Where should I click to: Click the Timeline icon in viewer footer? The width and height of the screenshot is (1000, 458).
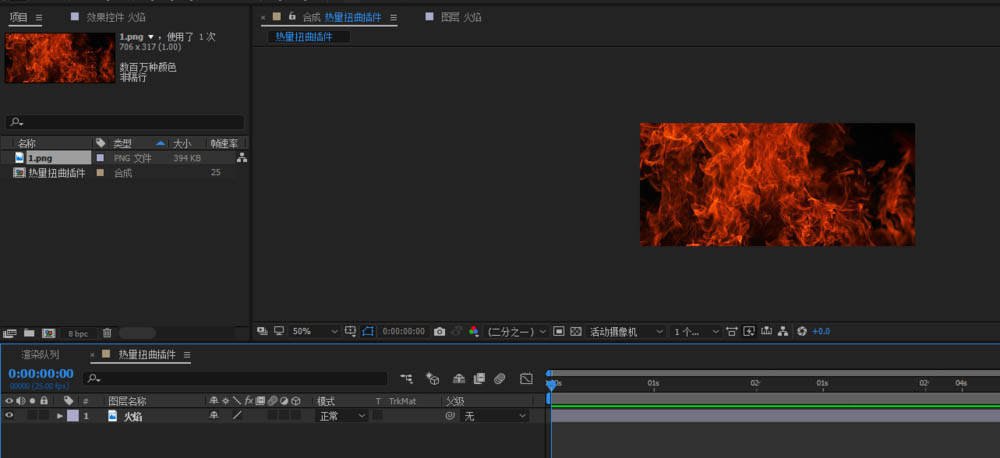[x=766, y=332]
